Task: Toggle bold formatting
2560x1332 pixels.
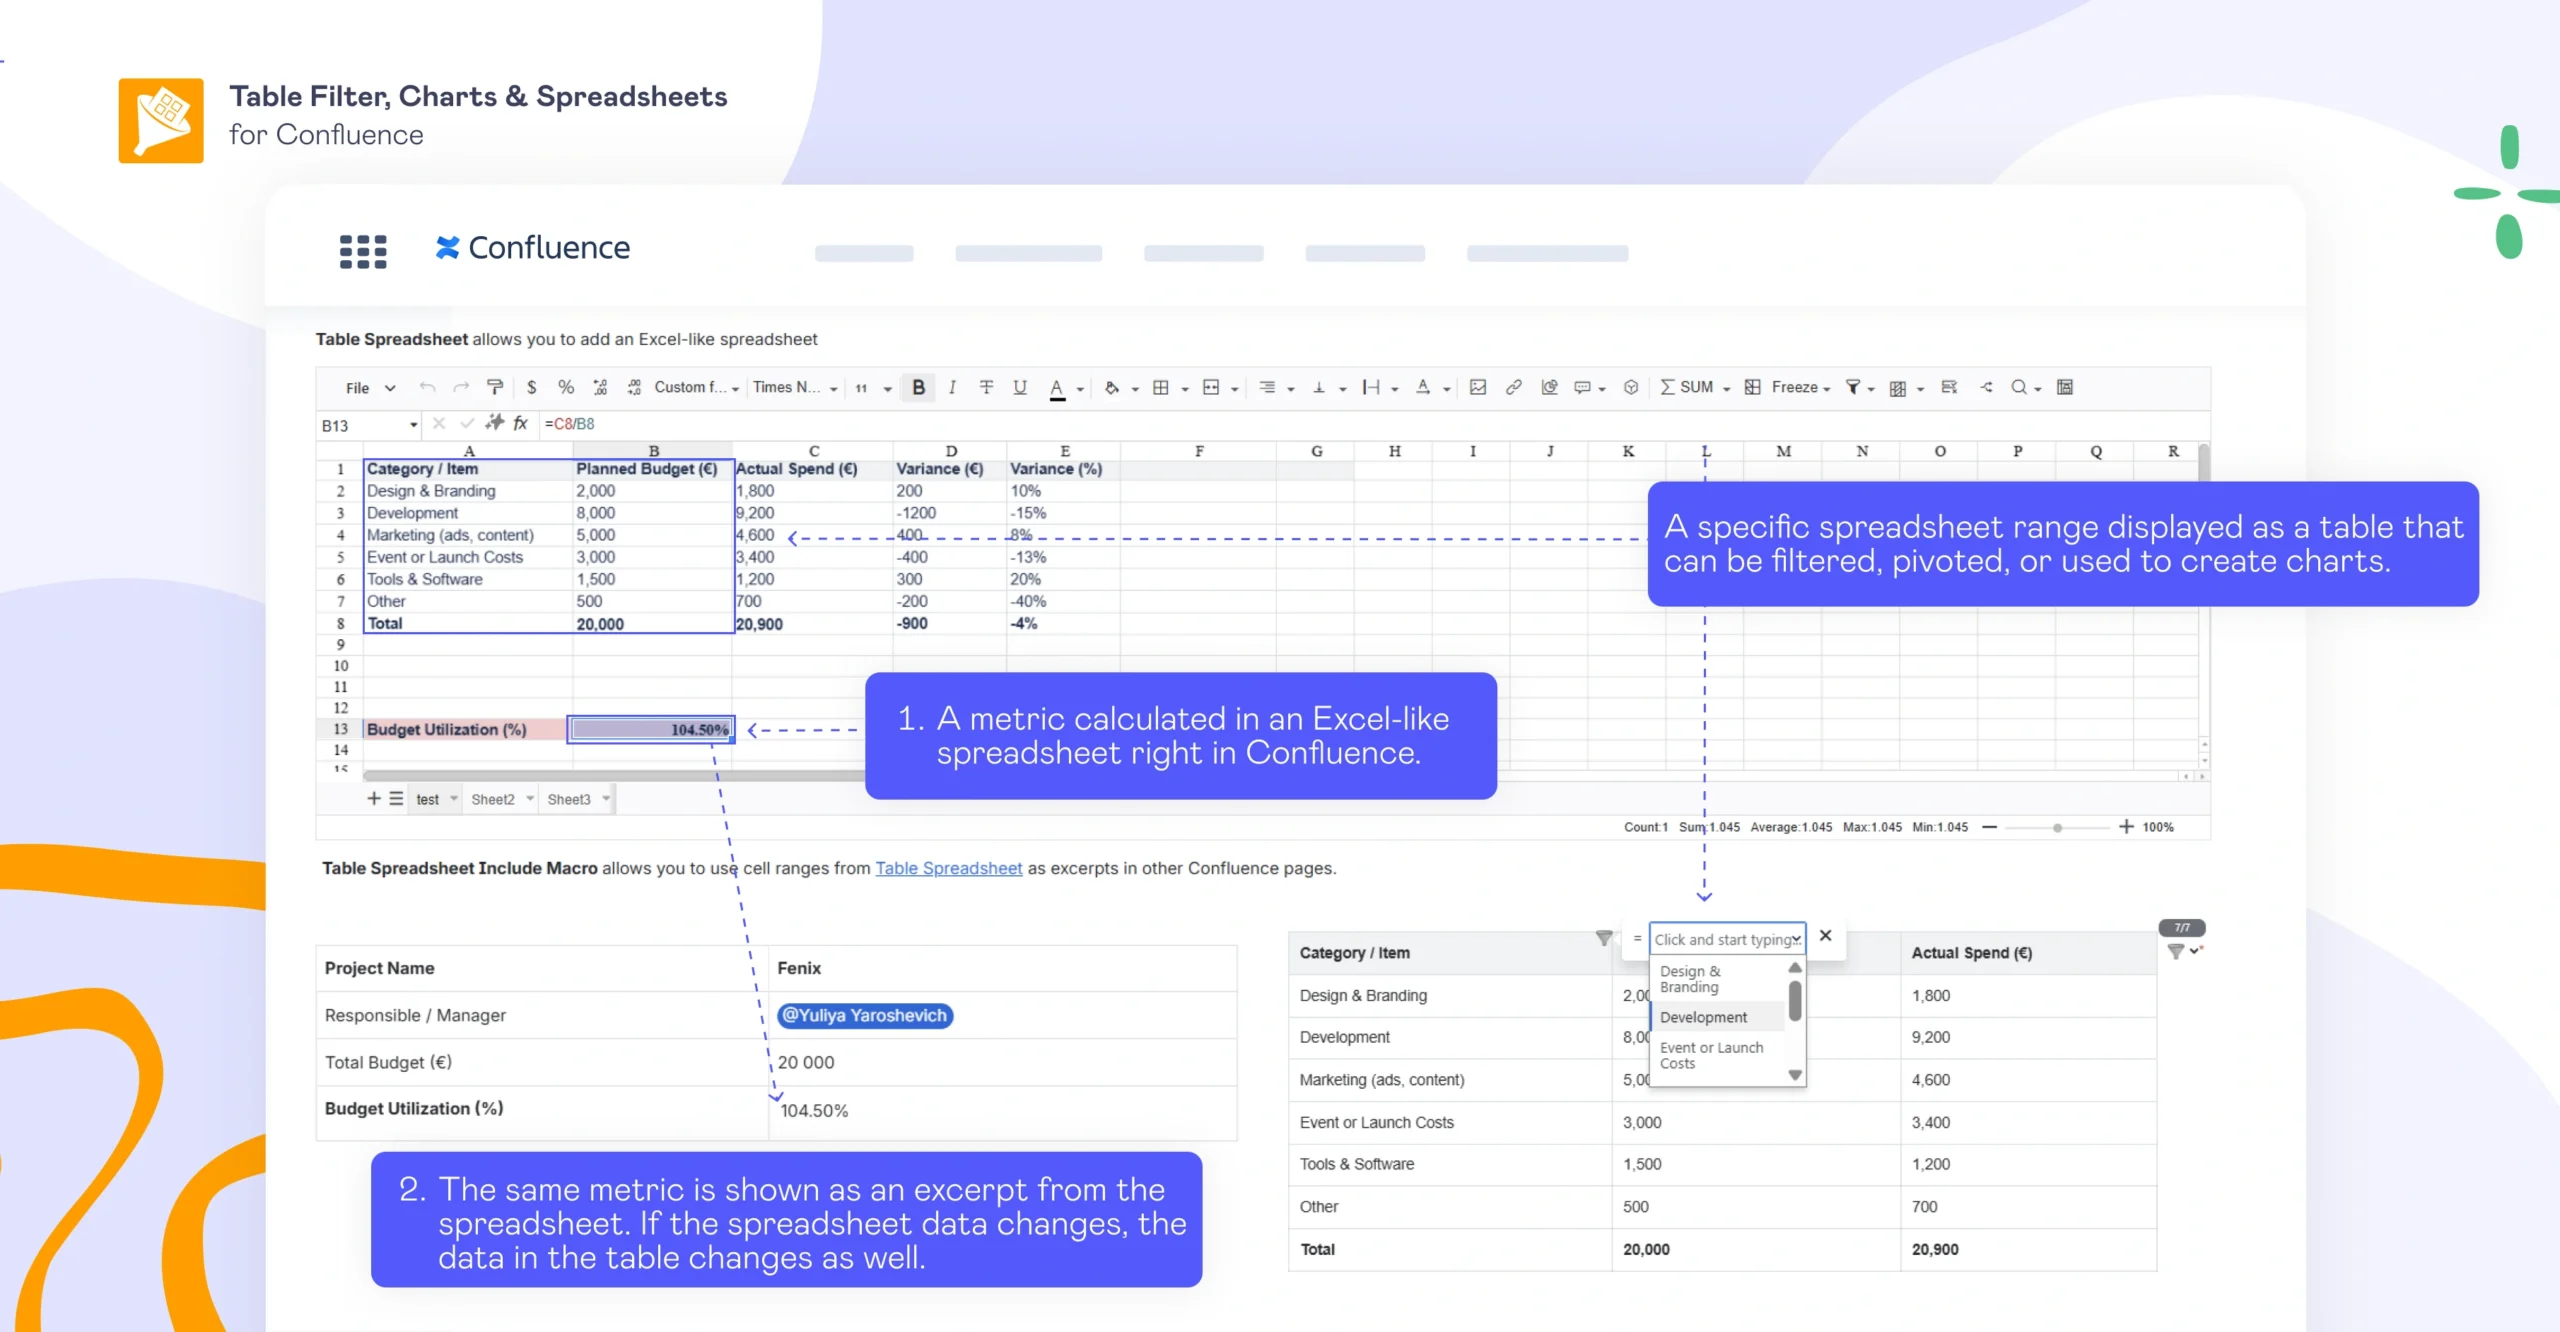Action: [918, 387]
